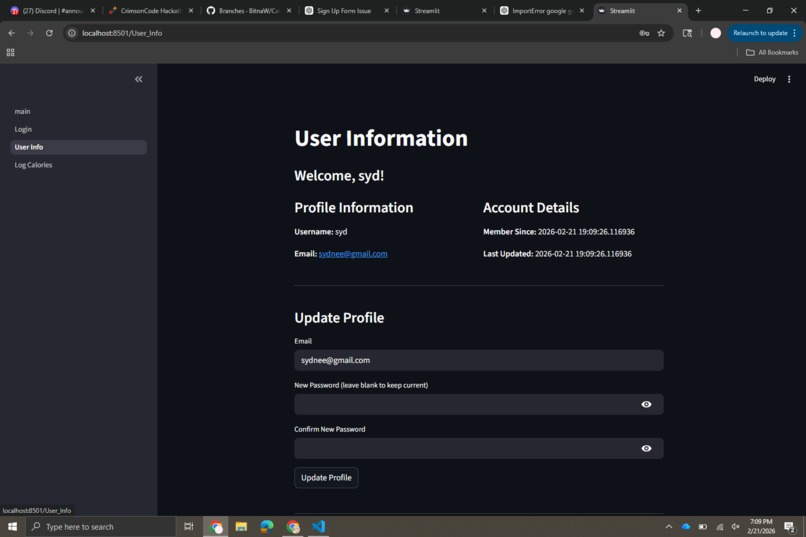806x537 pixels.
Task: Open the apps grid icon in the bookmarks bar
Action: pos(10,52)
